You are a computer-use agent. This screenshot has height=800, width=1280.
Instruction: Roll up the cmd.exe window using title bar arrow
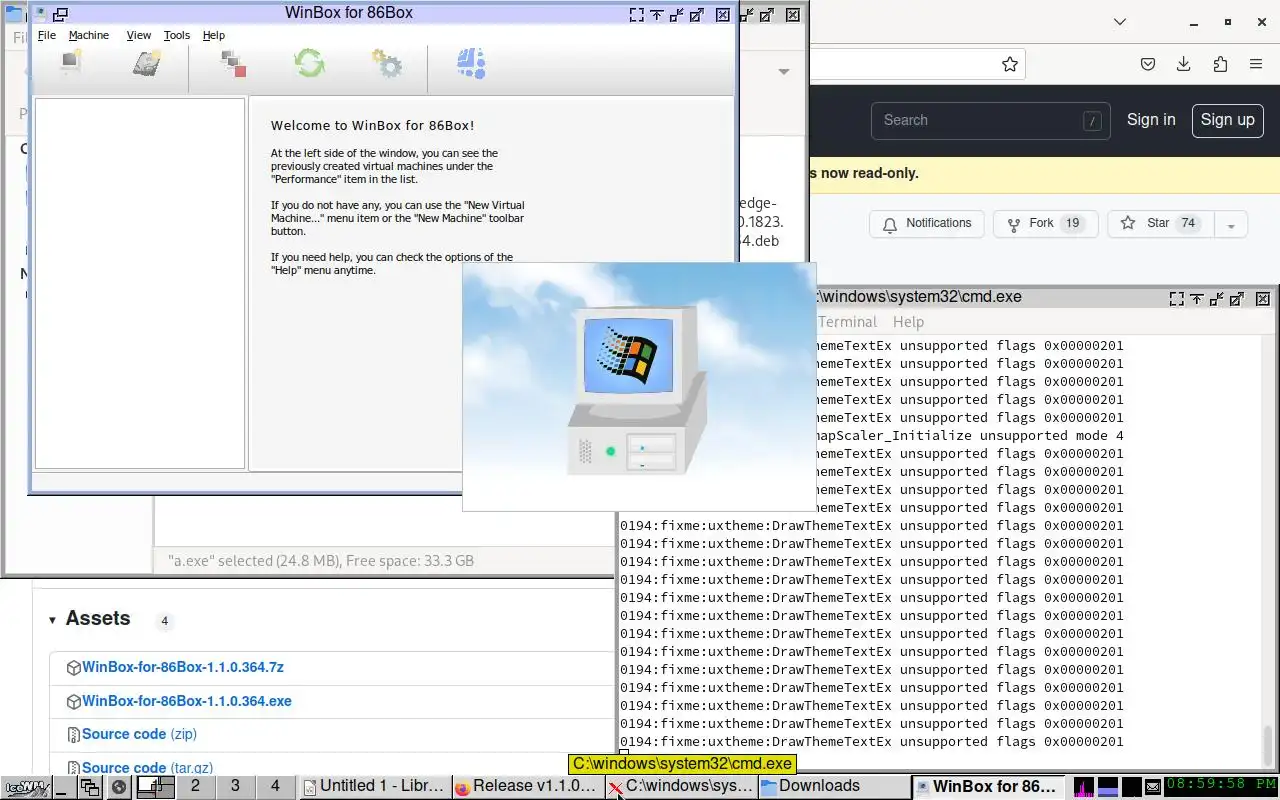tap(1197, 298)
